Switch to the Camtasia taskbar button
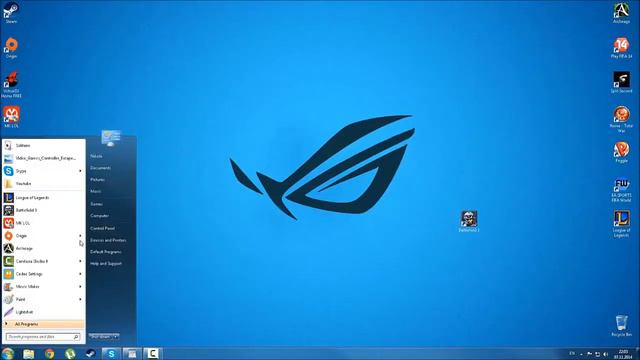The width and height of the screenshot is (640, 360). point(152,353)
